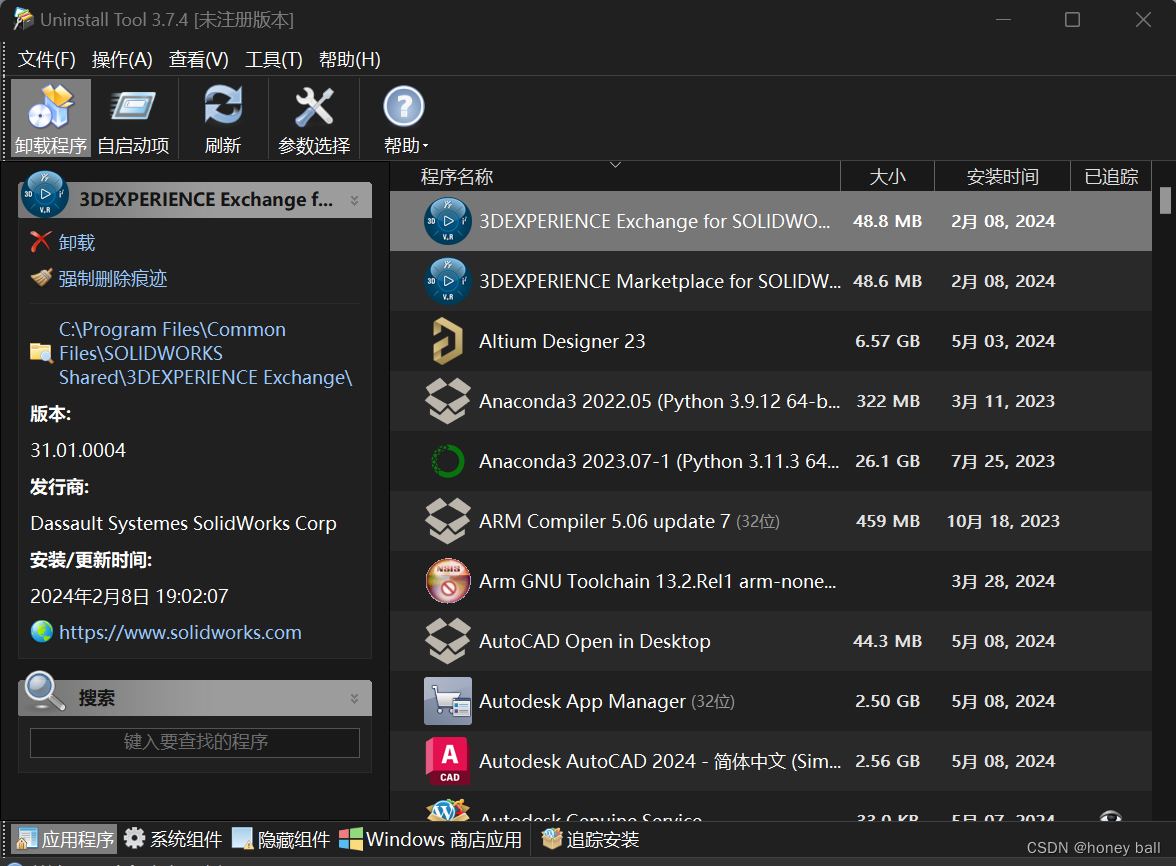Click the green ring Anaconda3 2023.07-1 icon
The height and width of the screenshot is (866, 1176).
click(448, 460)
